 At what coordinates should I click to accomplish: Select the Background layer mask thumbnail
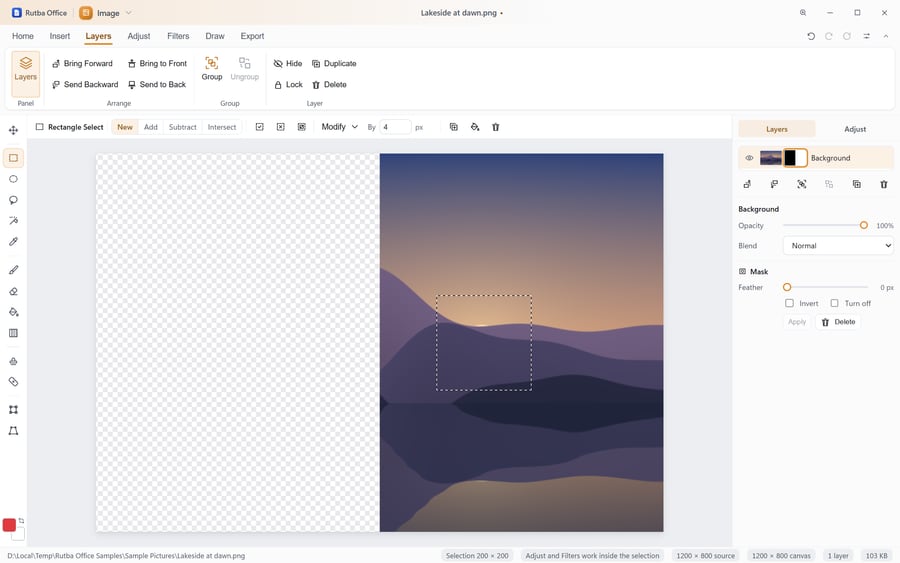pos(796,158)
